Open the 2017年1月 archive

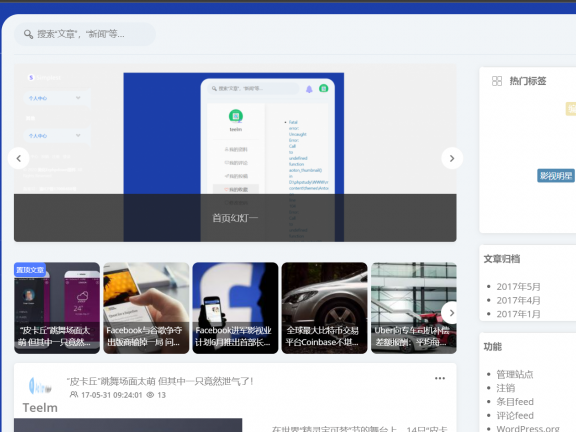tap(518, 314)
